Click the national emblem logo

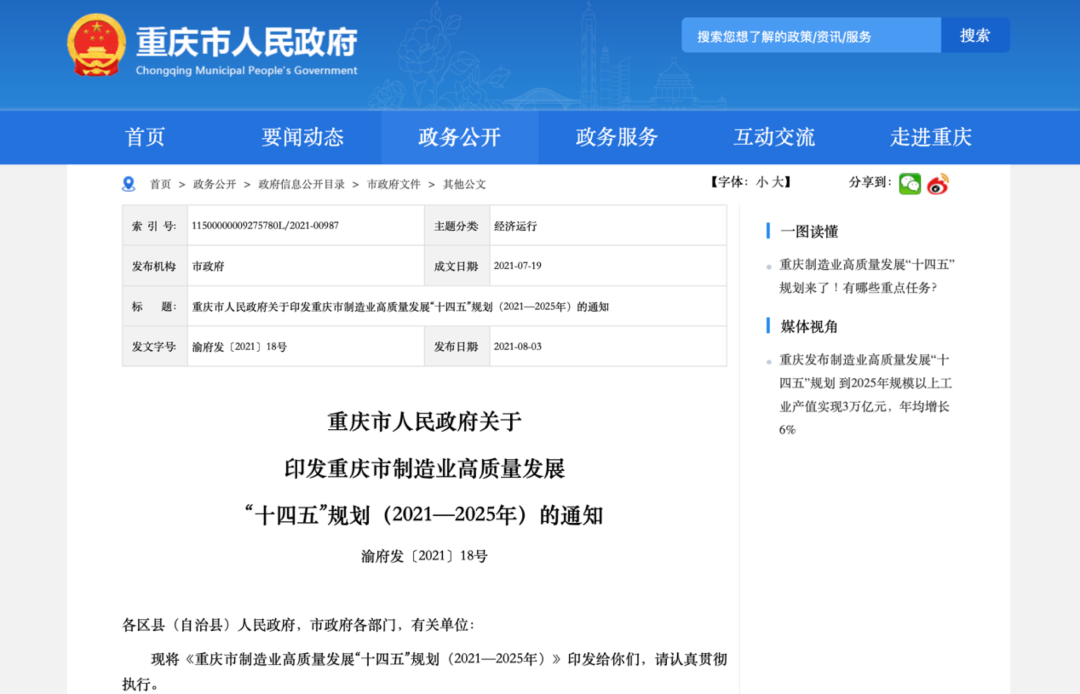pyautogui.click(x=97, y=45)
